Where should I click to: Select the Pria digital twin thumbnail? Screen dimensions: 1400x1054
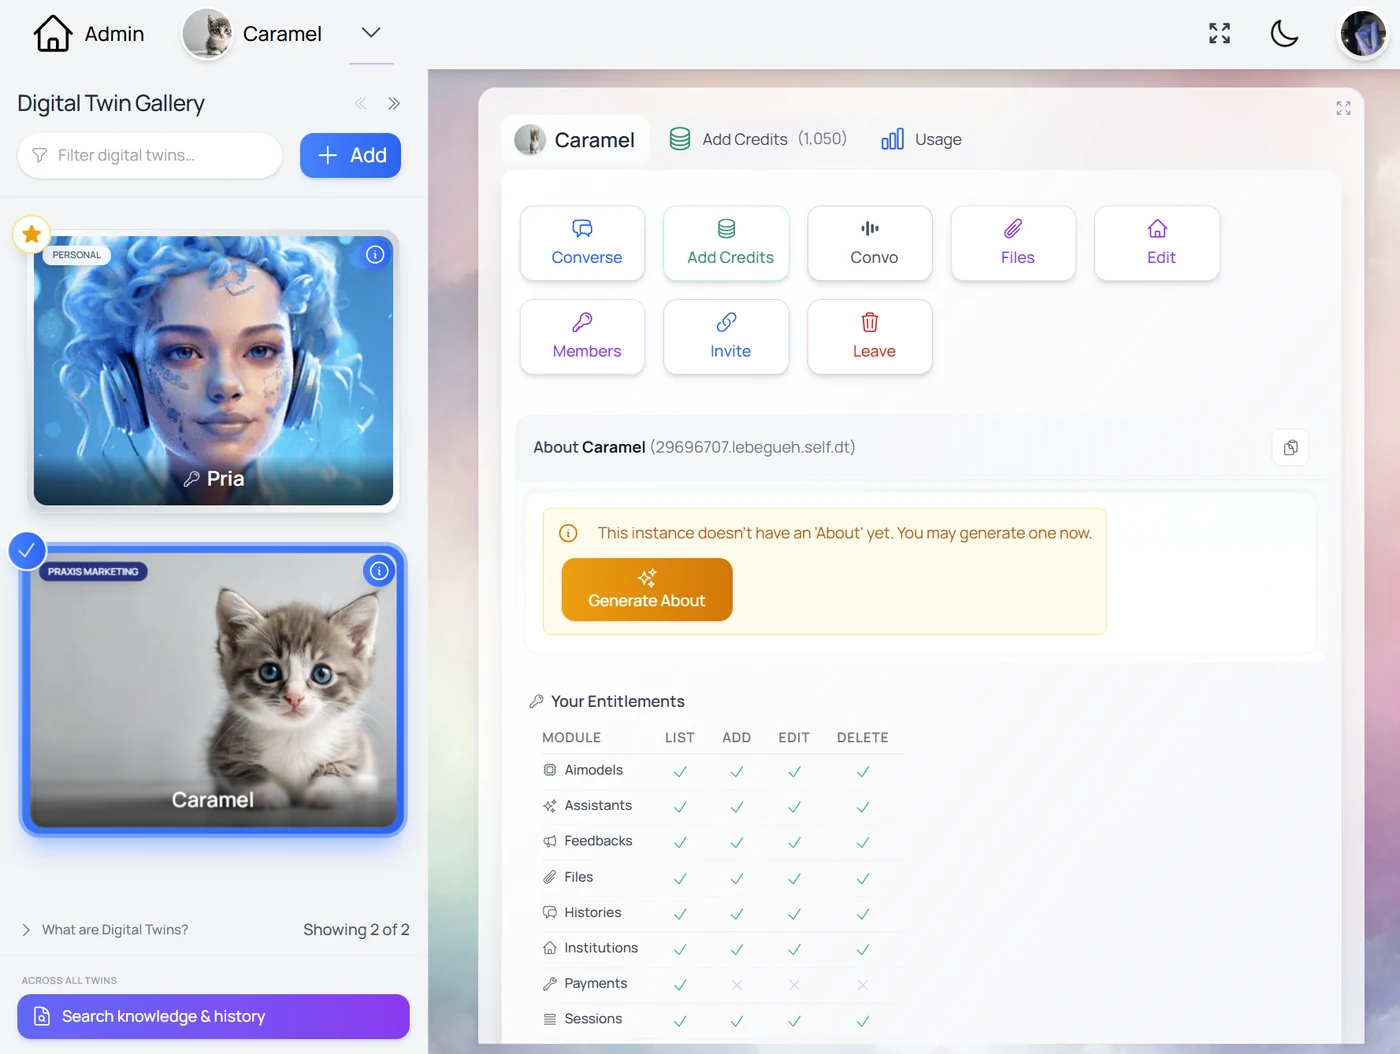pos(213,370)
